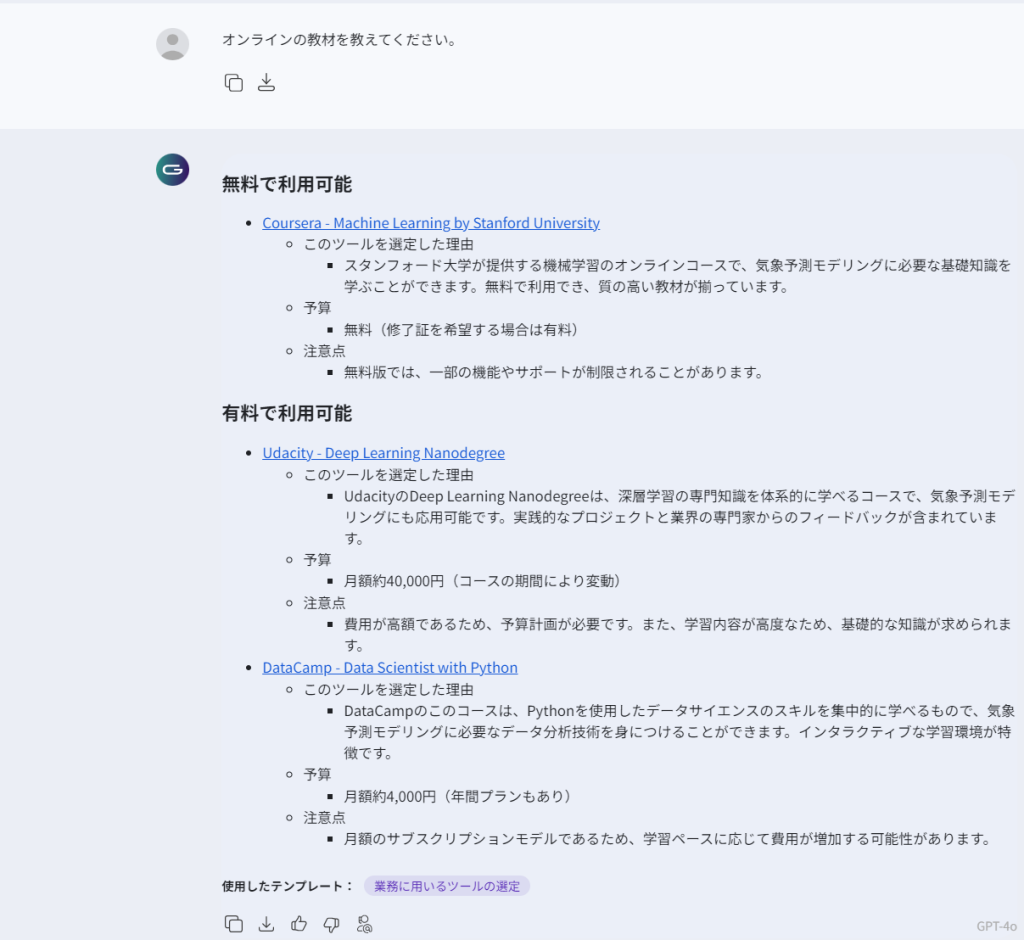Image resolution: width=1024 pixels, height=940 pixels.
Task: Copy the assistant's response
Action: pos(234,924)
